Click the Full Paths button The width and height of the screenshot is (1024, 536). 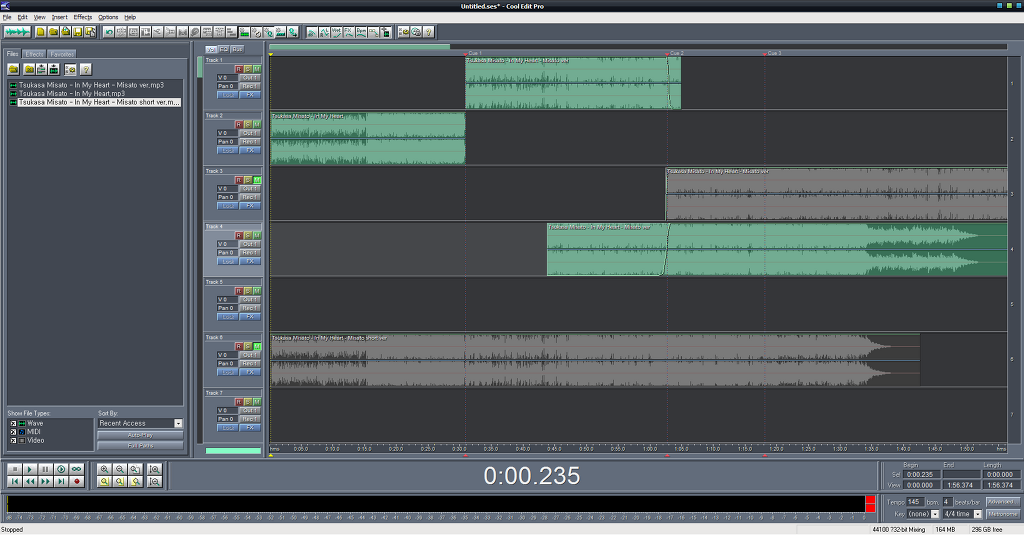(x=140, y=444)
